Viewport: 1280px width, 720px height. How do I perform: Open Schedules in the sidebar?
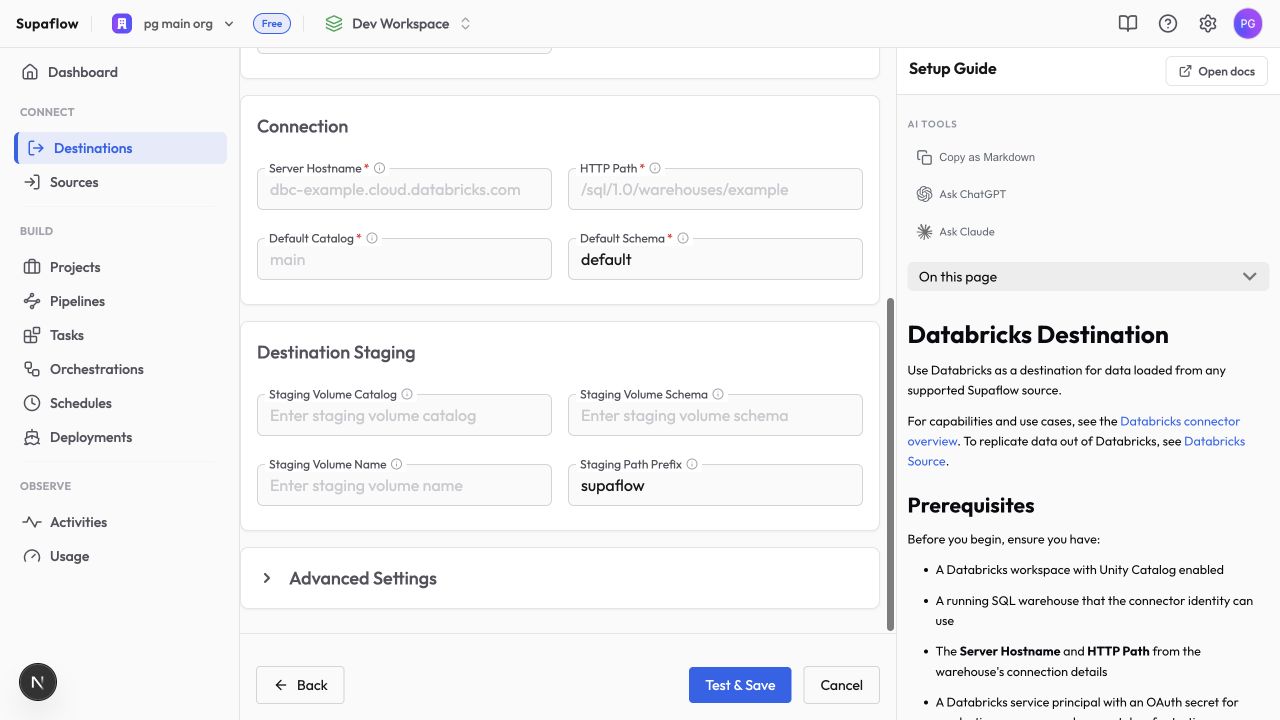(x=120, y=403)
